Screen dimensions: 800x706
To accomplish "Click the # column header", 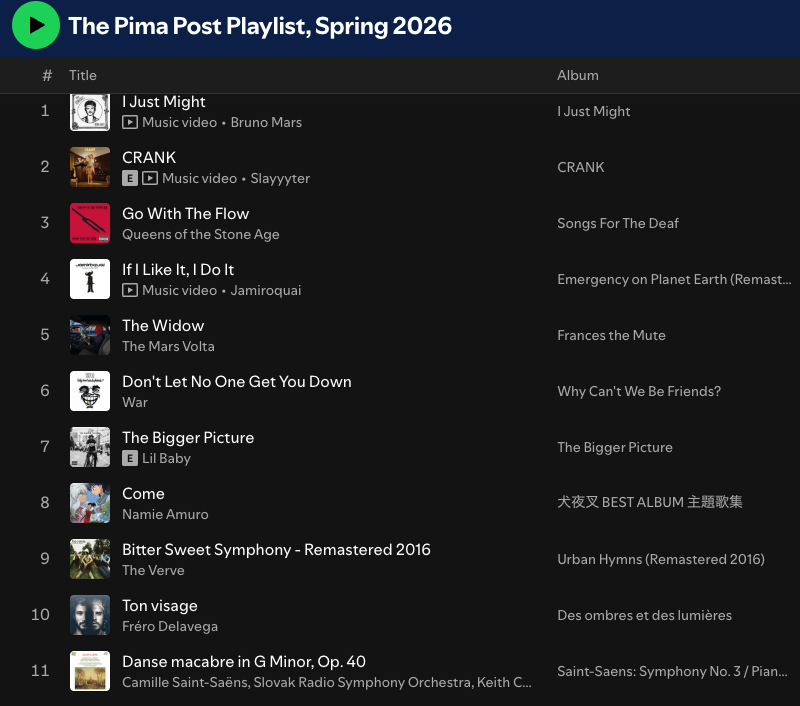I will (47, 75).
